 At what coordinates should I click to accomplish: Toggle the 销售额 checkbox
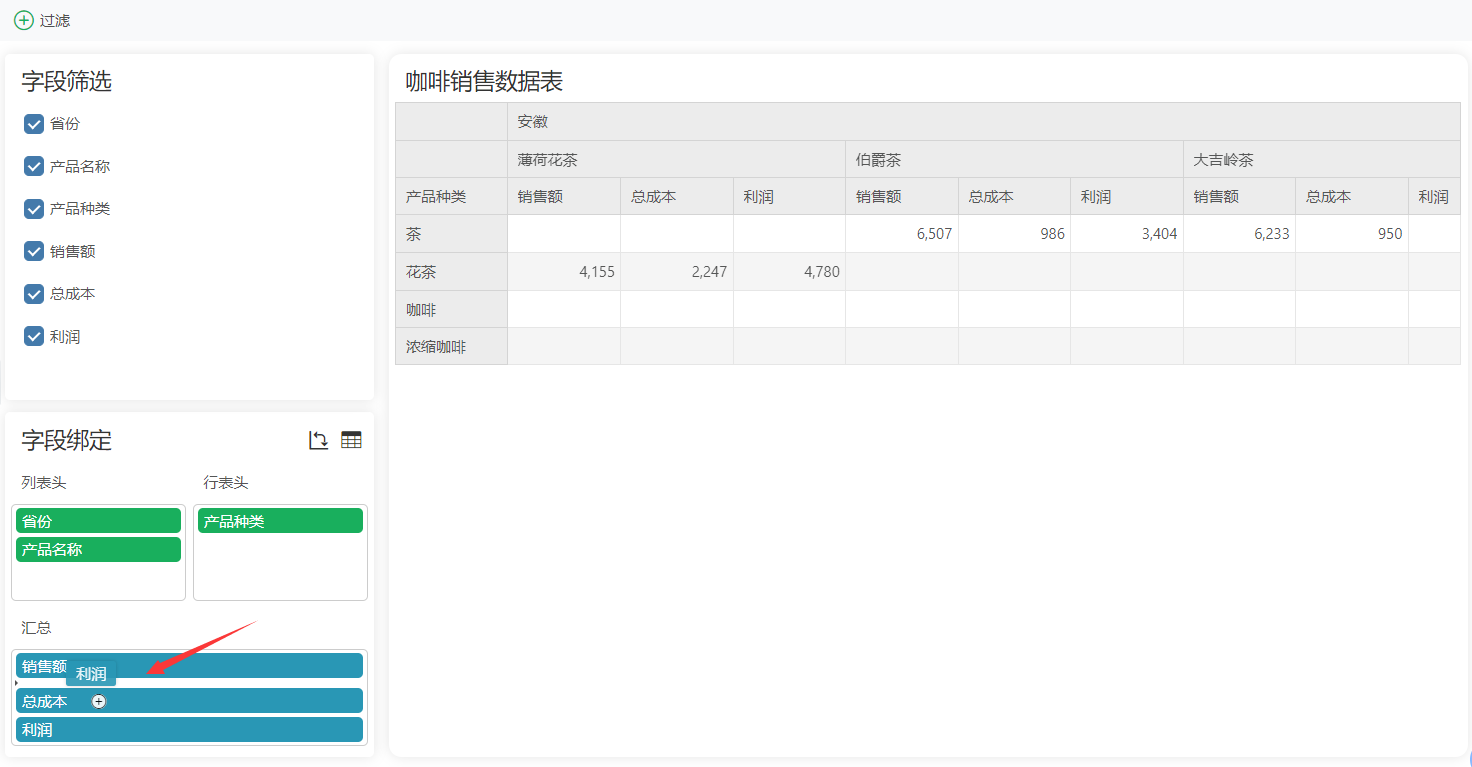tap(34, 251)
